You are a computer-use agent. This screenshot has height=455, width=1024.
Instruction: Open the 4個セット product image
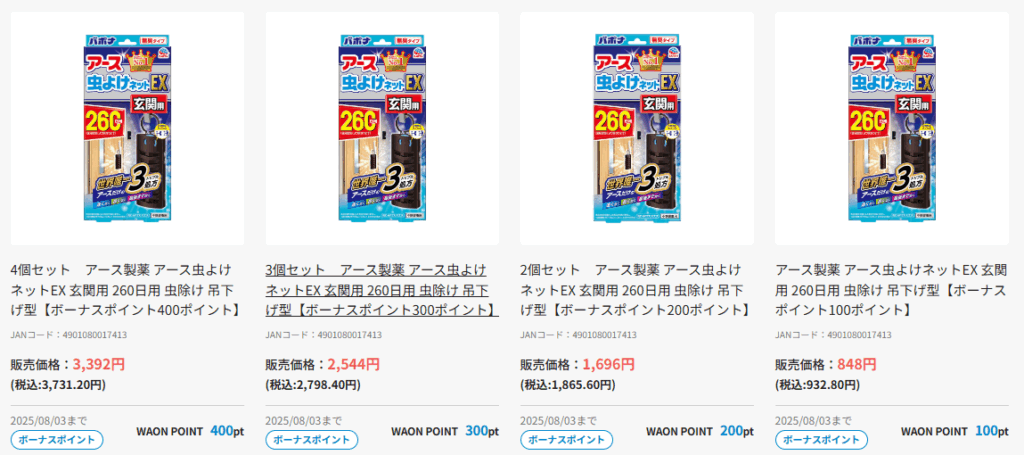click(127, 129)
